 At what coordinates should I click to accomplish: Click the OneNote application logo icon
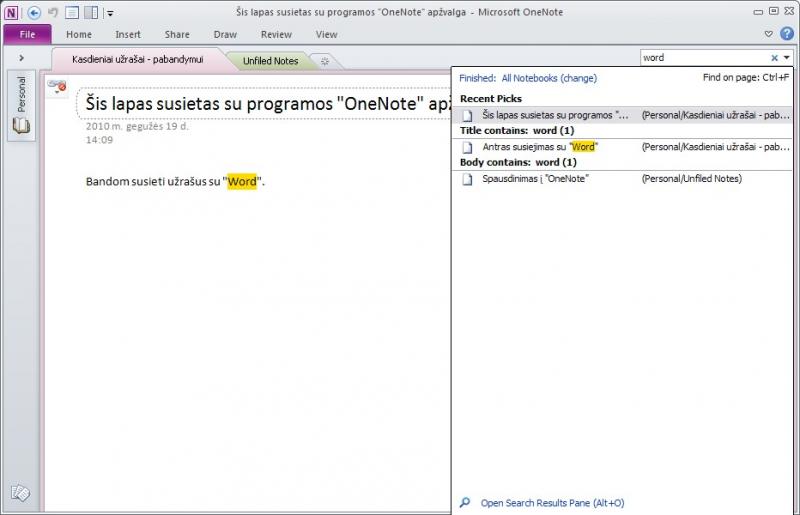(11, 13)
